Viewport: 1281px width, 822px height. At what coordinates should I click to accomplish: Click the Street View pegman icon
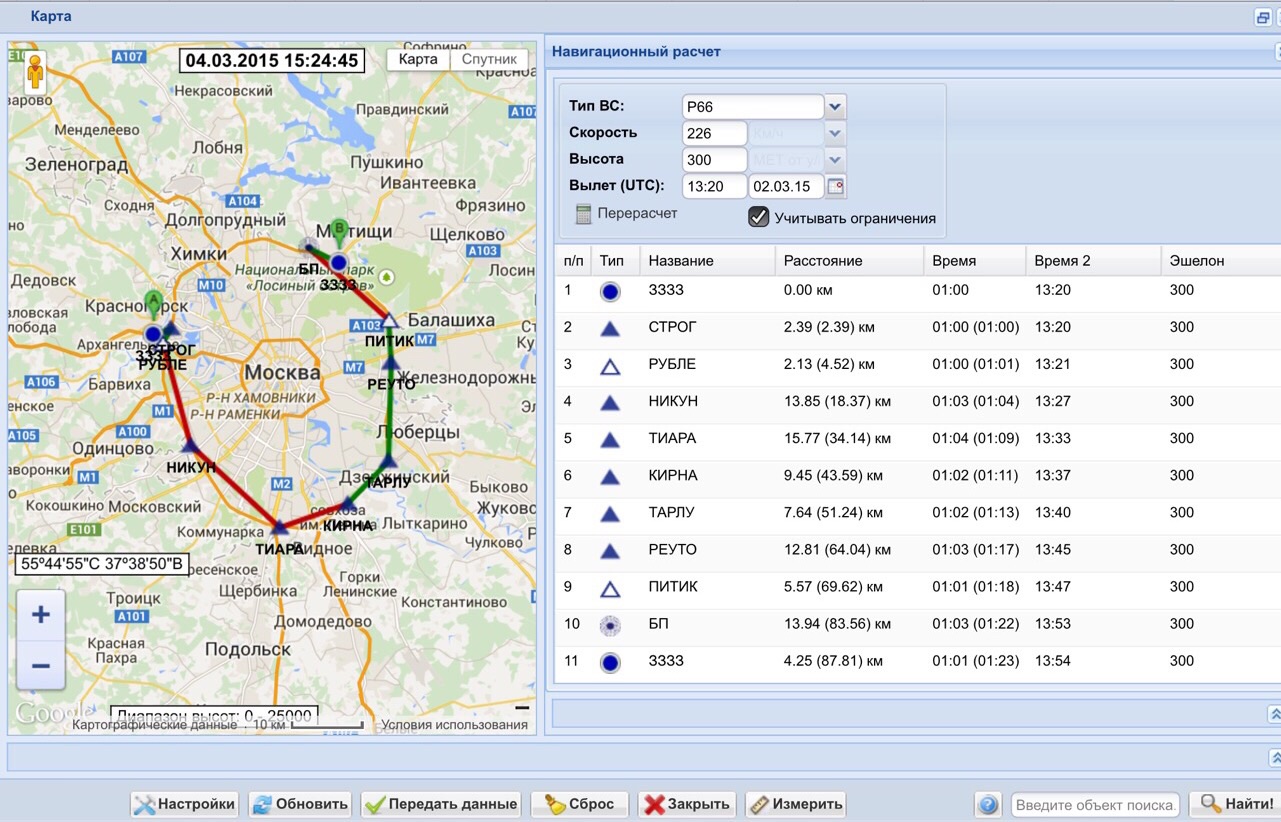(36, 72)
